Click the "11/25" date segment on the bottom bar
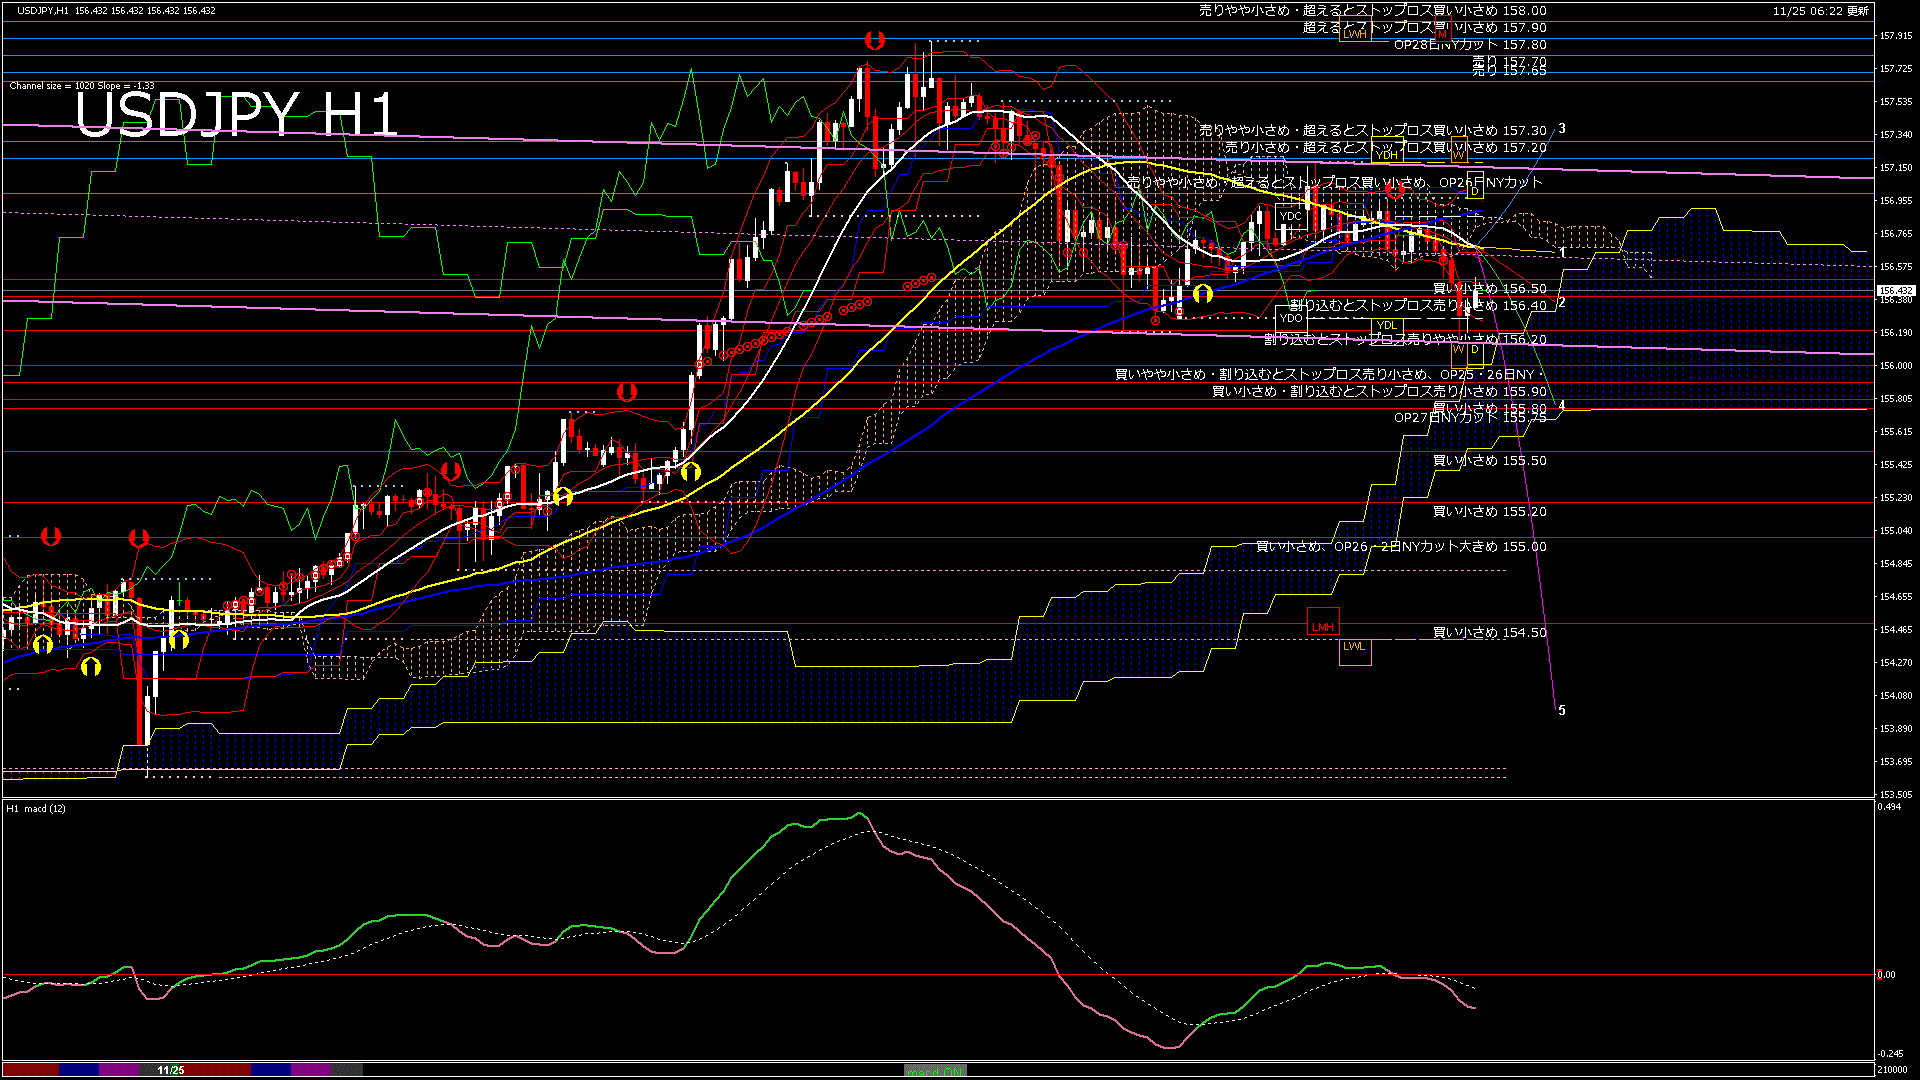1920x1080 pixels. tap(172, 1069)
